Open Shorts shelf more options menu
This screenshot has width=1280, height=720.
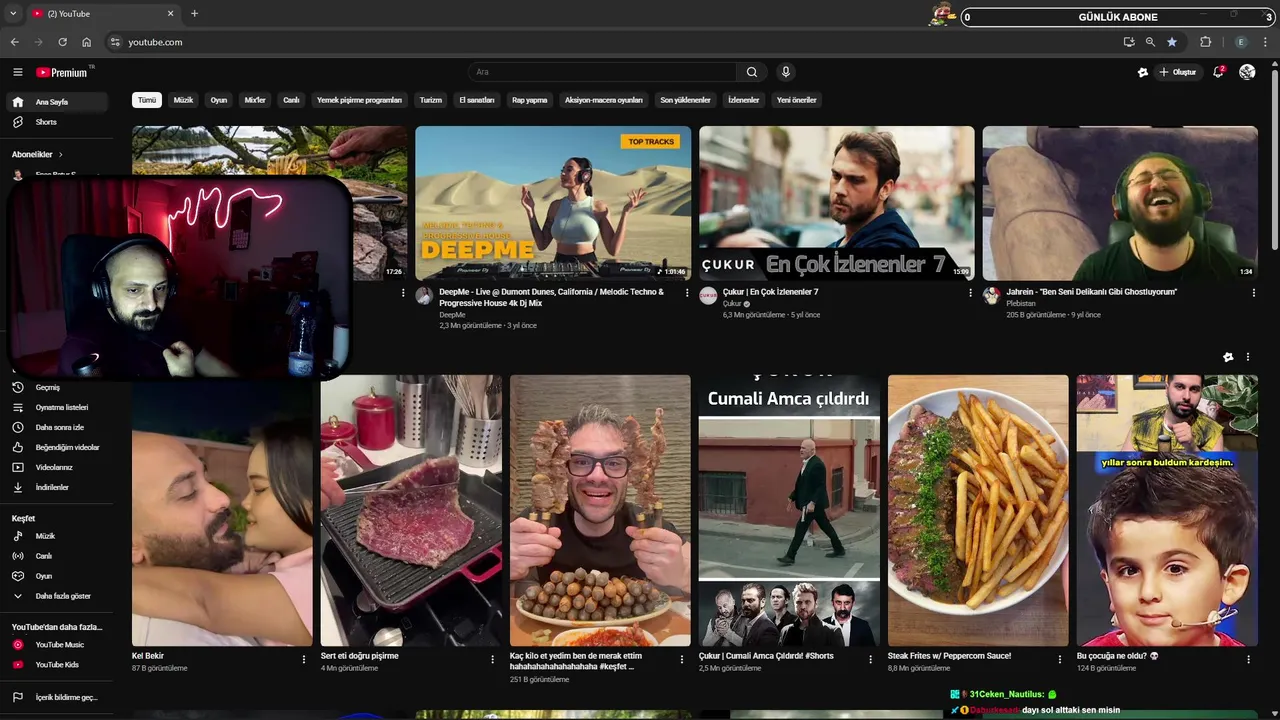pyautogui.click(x=1248, y=357)
